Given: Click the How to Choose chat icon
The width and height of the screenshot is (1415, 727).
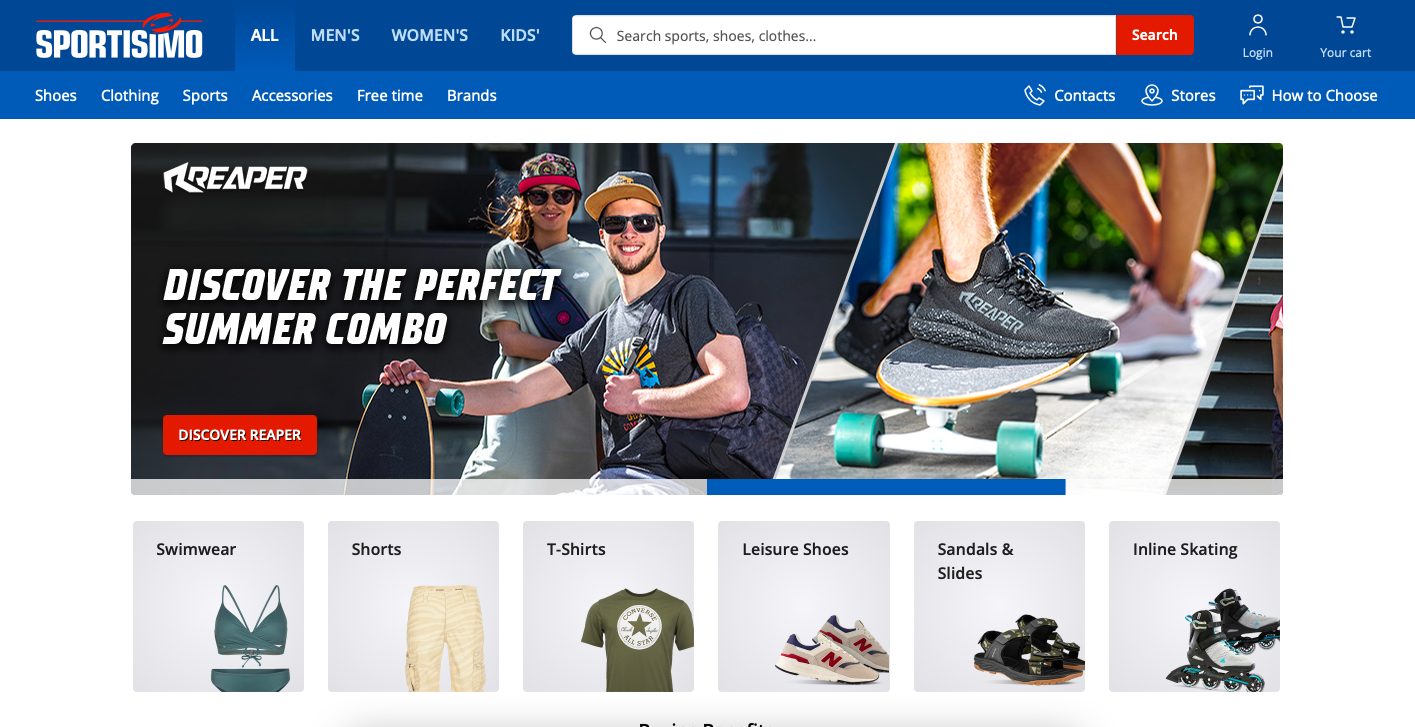Looking at the screenshot, I should point(1251,95).
